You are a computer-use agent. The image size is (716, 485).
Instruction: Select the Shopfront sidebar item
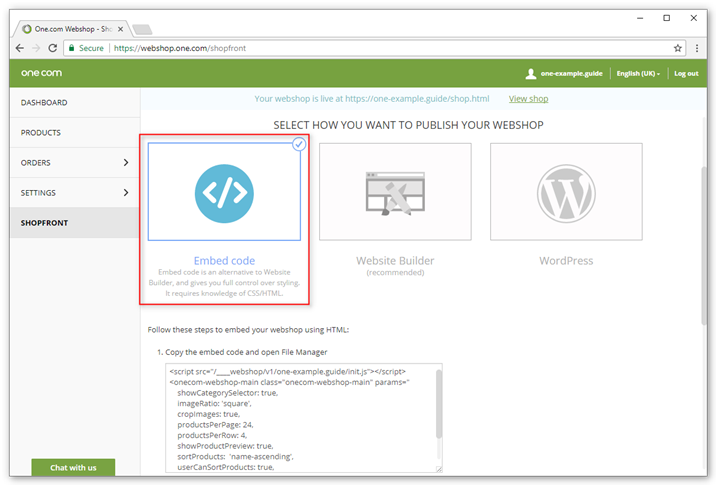(75, 223)
